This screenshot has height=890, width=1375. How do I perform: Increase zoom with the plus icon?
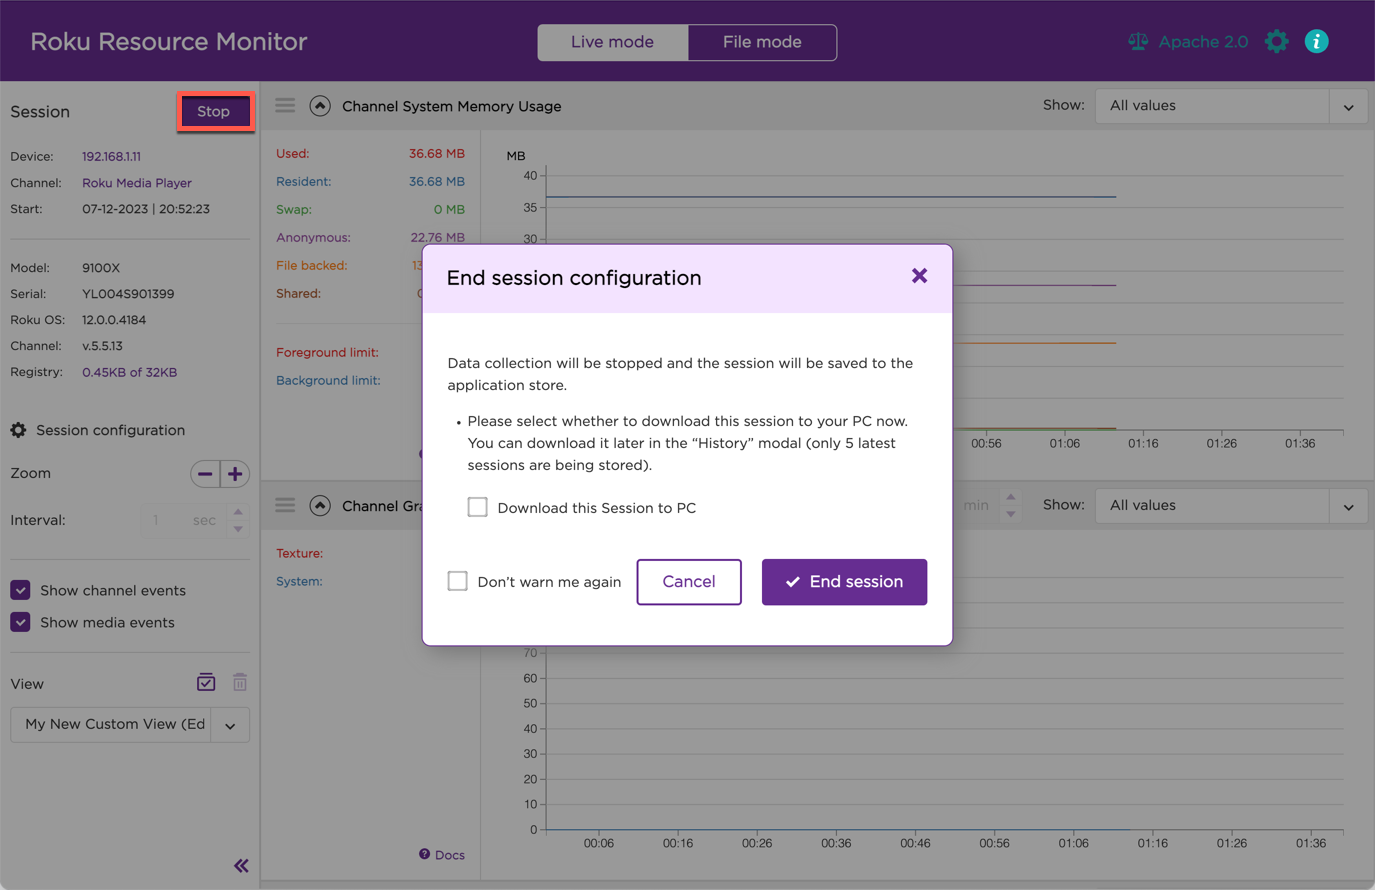[x=235, y=473]
